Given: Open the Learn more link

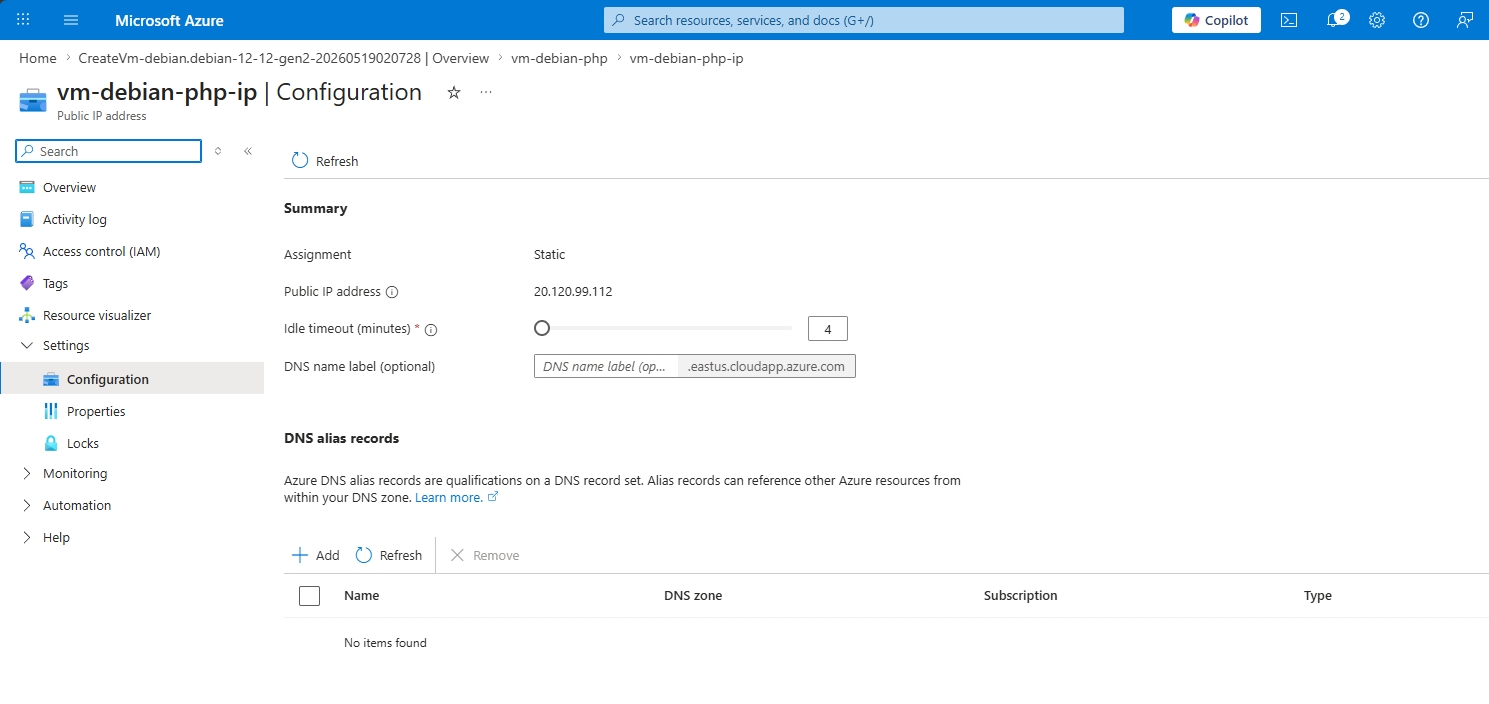Looking at the screenshot, I should [x=456, y=497].
